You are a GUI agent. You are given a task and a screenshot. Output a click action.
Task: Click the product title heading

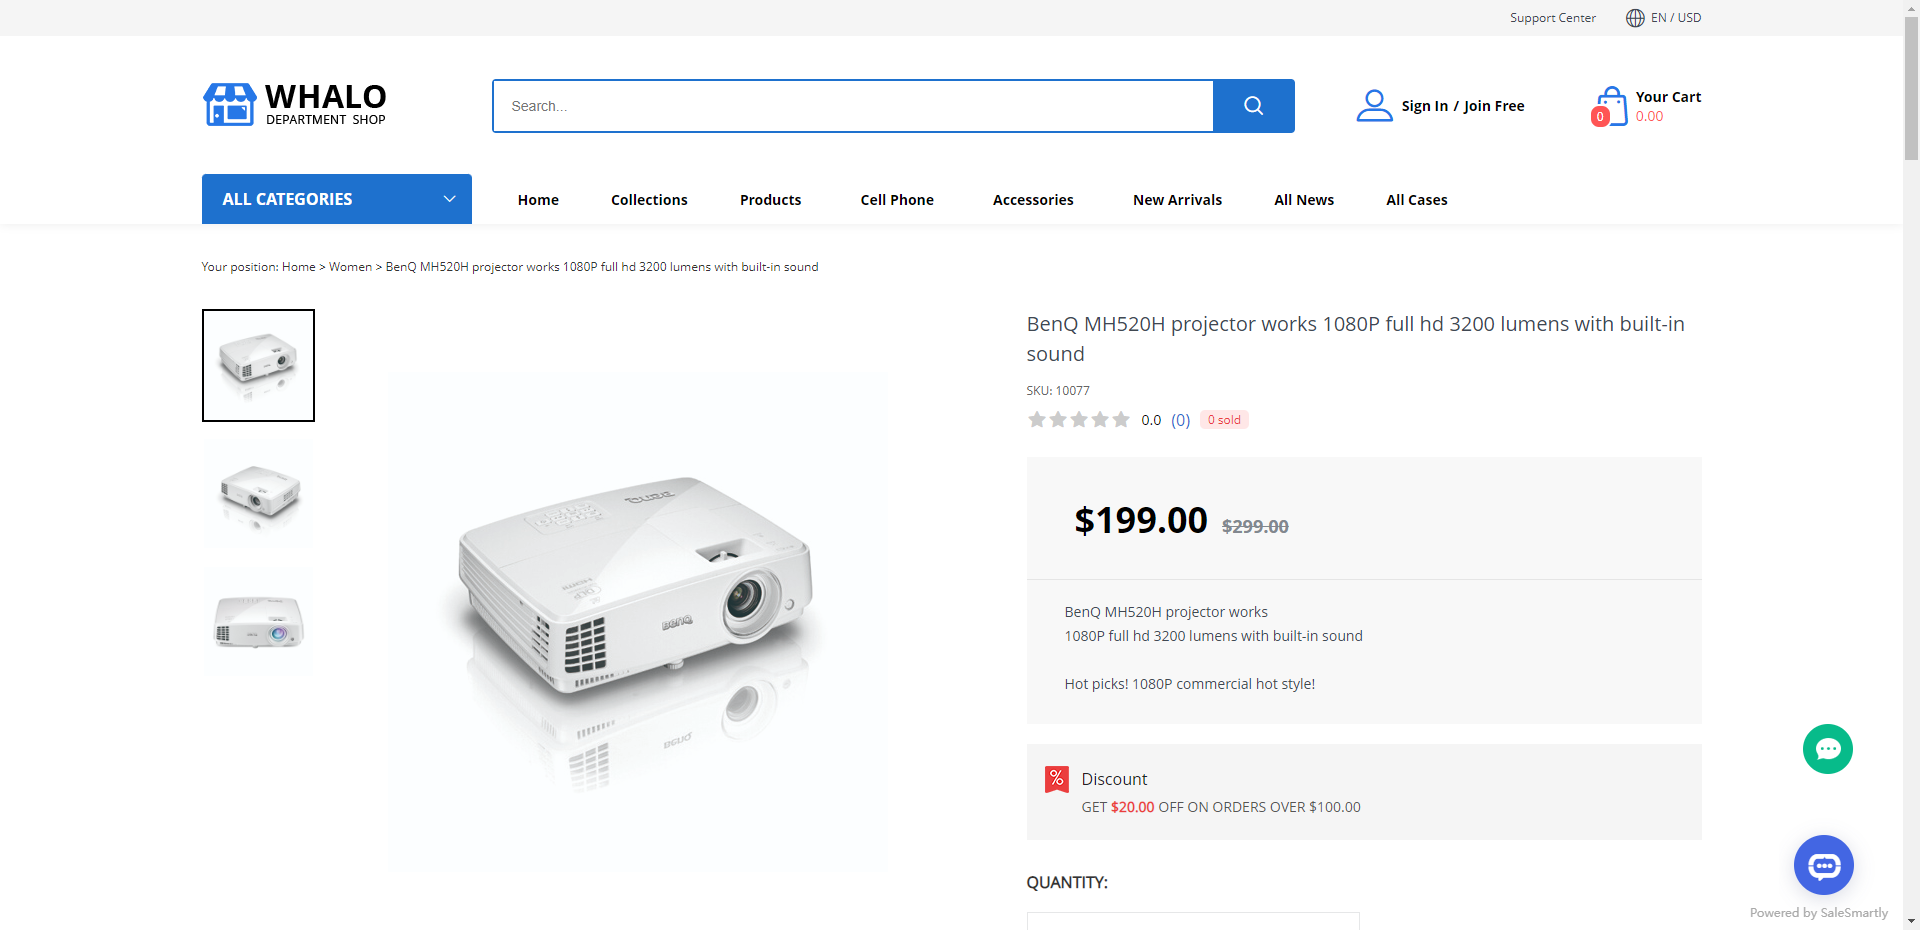pyautogui.click(x=1355, y=339)
